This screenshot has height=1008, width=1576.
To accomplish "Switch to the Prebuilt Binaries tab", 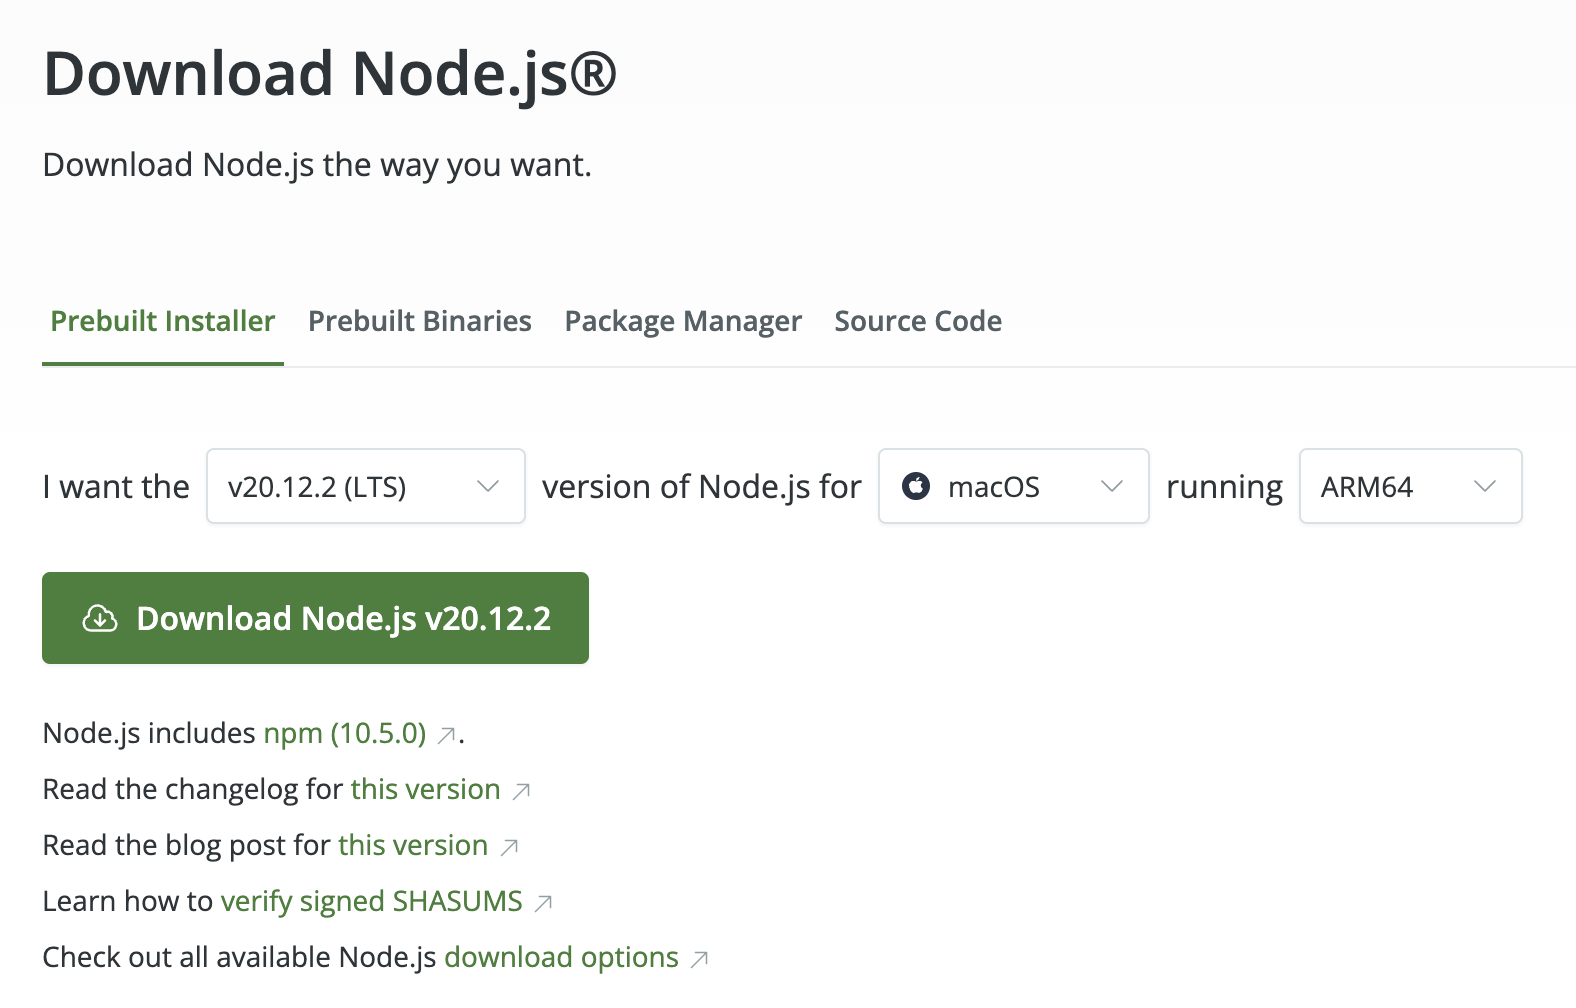I will click(x=420, y=321).
